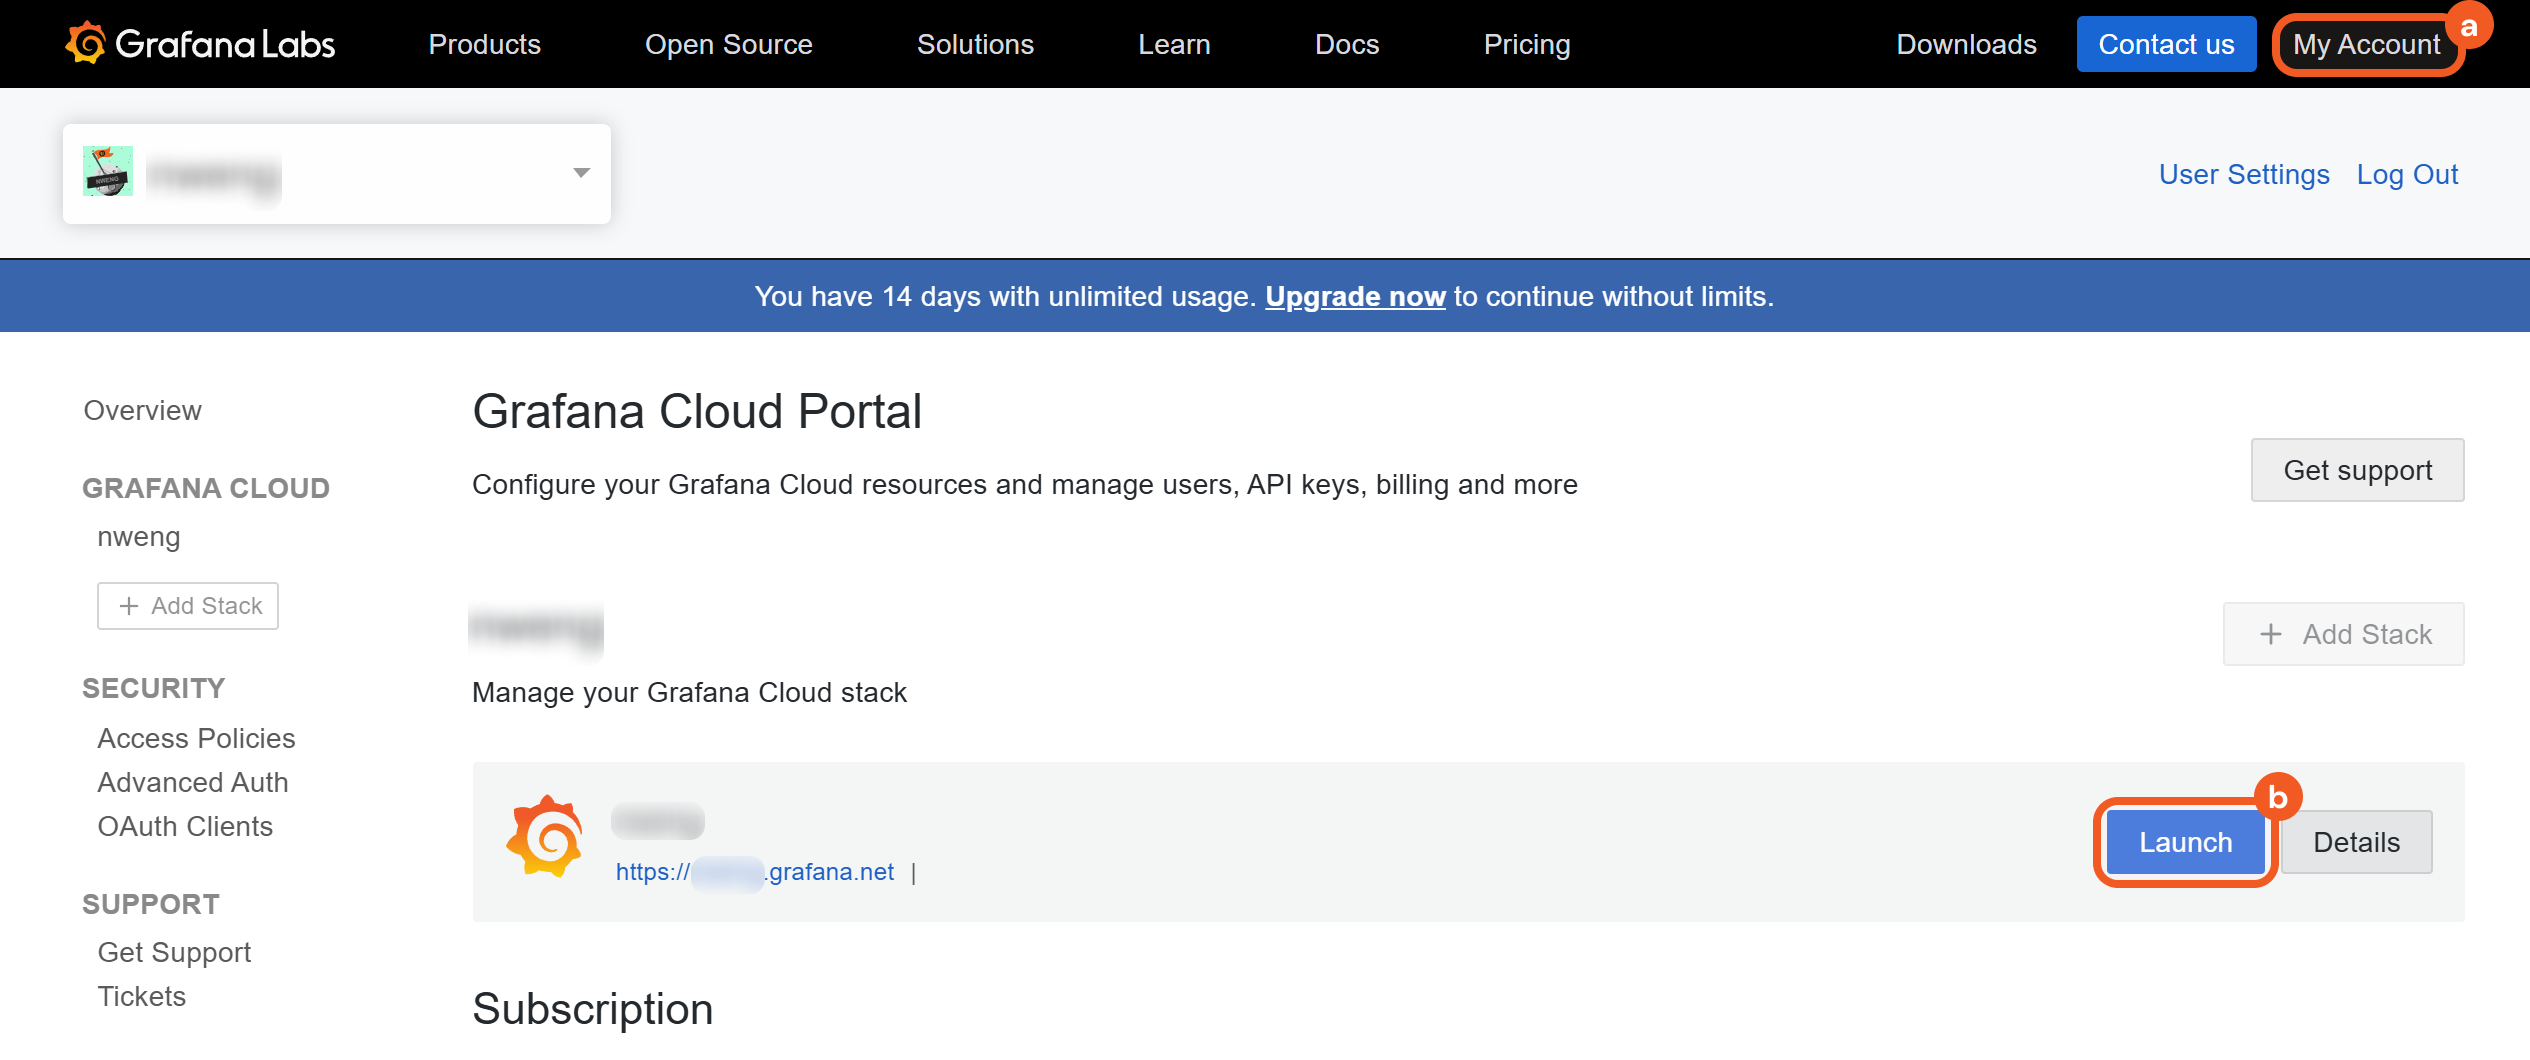The image size is (2530, 1060).
Task: Select Access Policies in the sidebar
Action: click(x=196, y=738)
